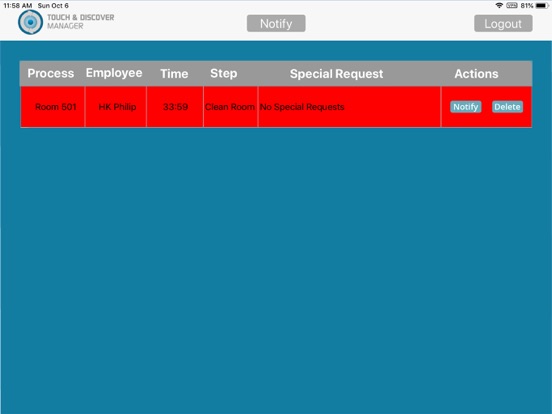Select the Employee column header
The height and width of the screenshot is (414, 552).
click(114, 73)
